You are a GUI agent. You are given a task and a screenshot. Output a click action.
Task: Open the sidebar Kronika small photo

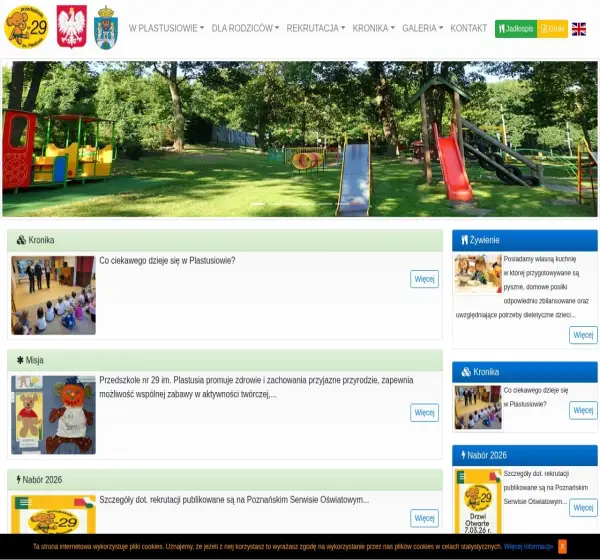tap(478, 407)
